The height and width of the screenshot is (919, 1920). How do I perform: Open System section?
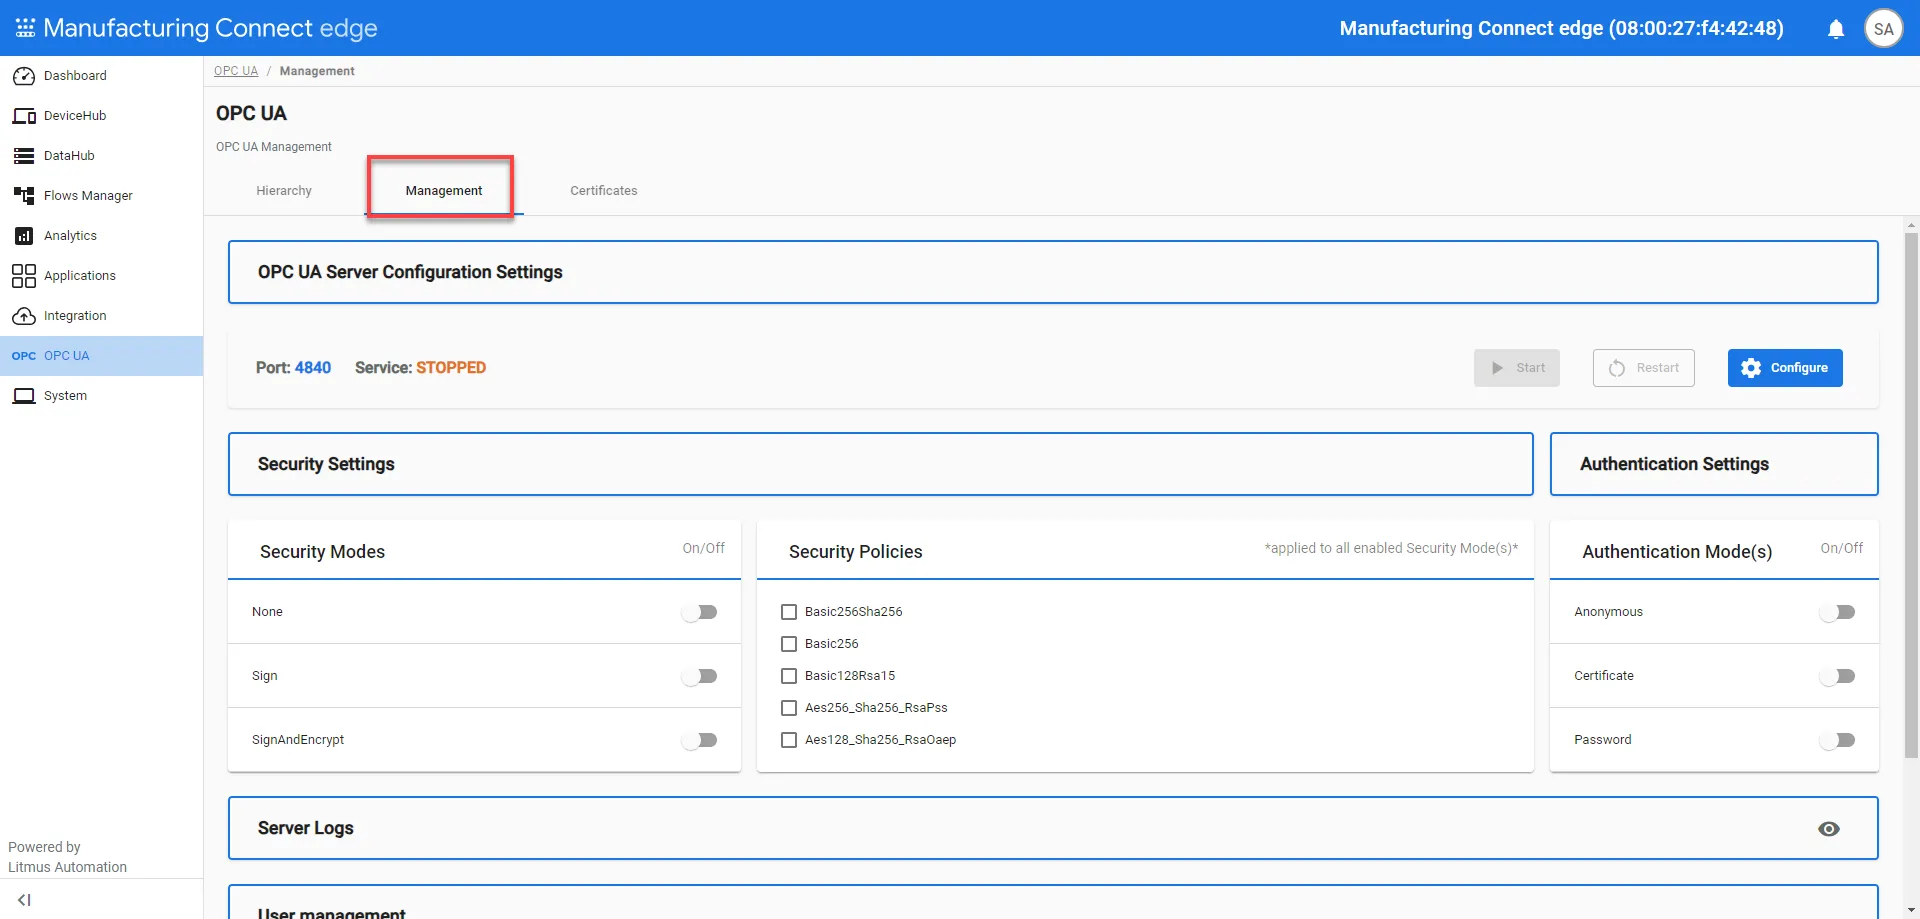pos(102,396)
